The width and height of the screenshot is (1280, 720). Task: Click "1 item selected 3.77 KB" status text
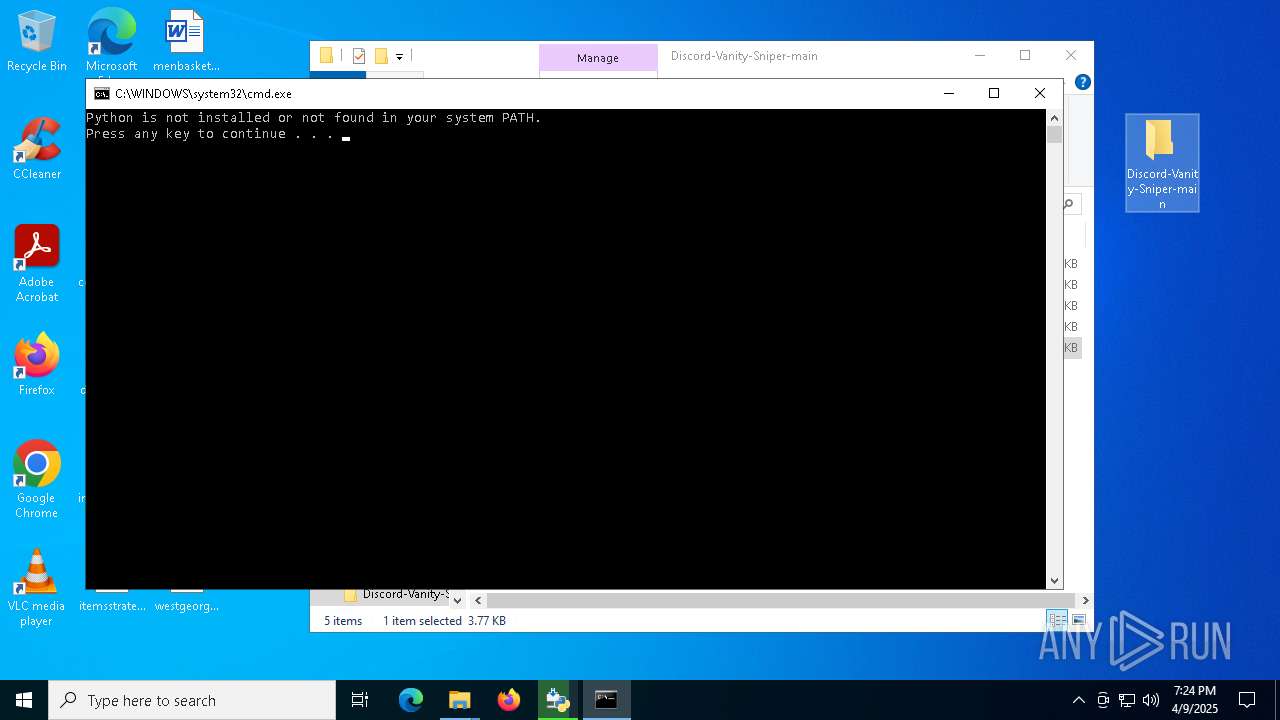[444, 621]
